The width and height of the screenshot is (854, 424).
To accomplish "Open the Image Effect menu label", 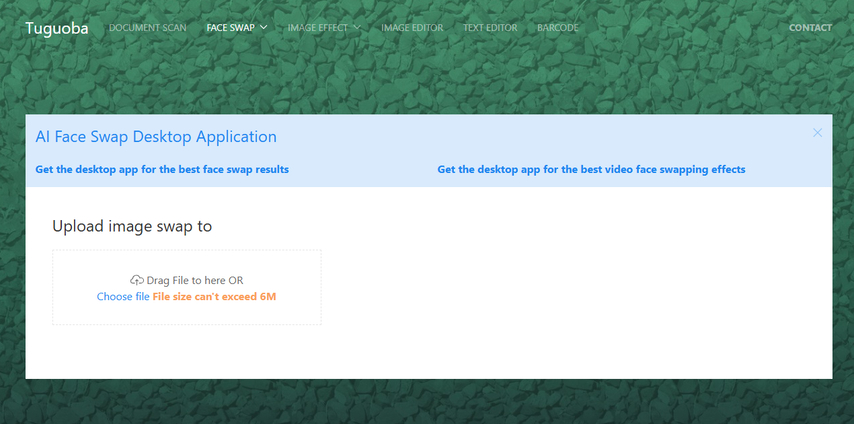I will point(318,27).
